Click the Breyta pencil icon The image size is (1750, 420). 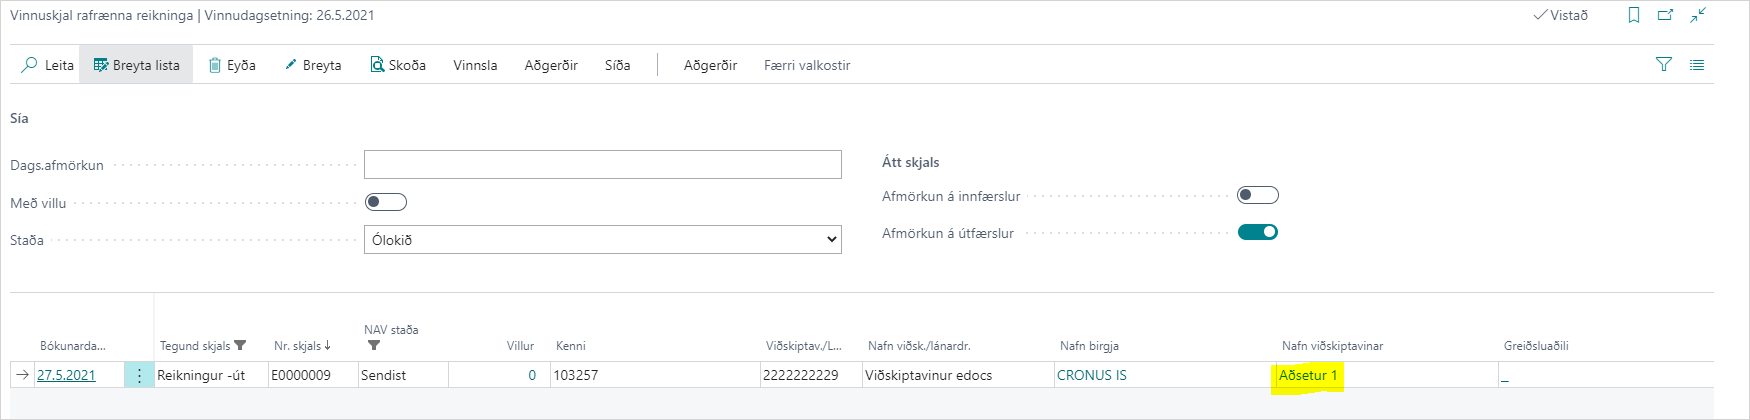click(x=291, y=65)
